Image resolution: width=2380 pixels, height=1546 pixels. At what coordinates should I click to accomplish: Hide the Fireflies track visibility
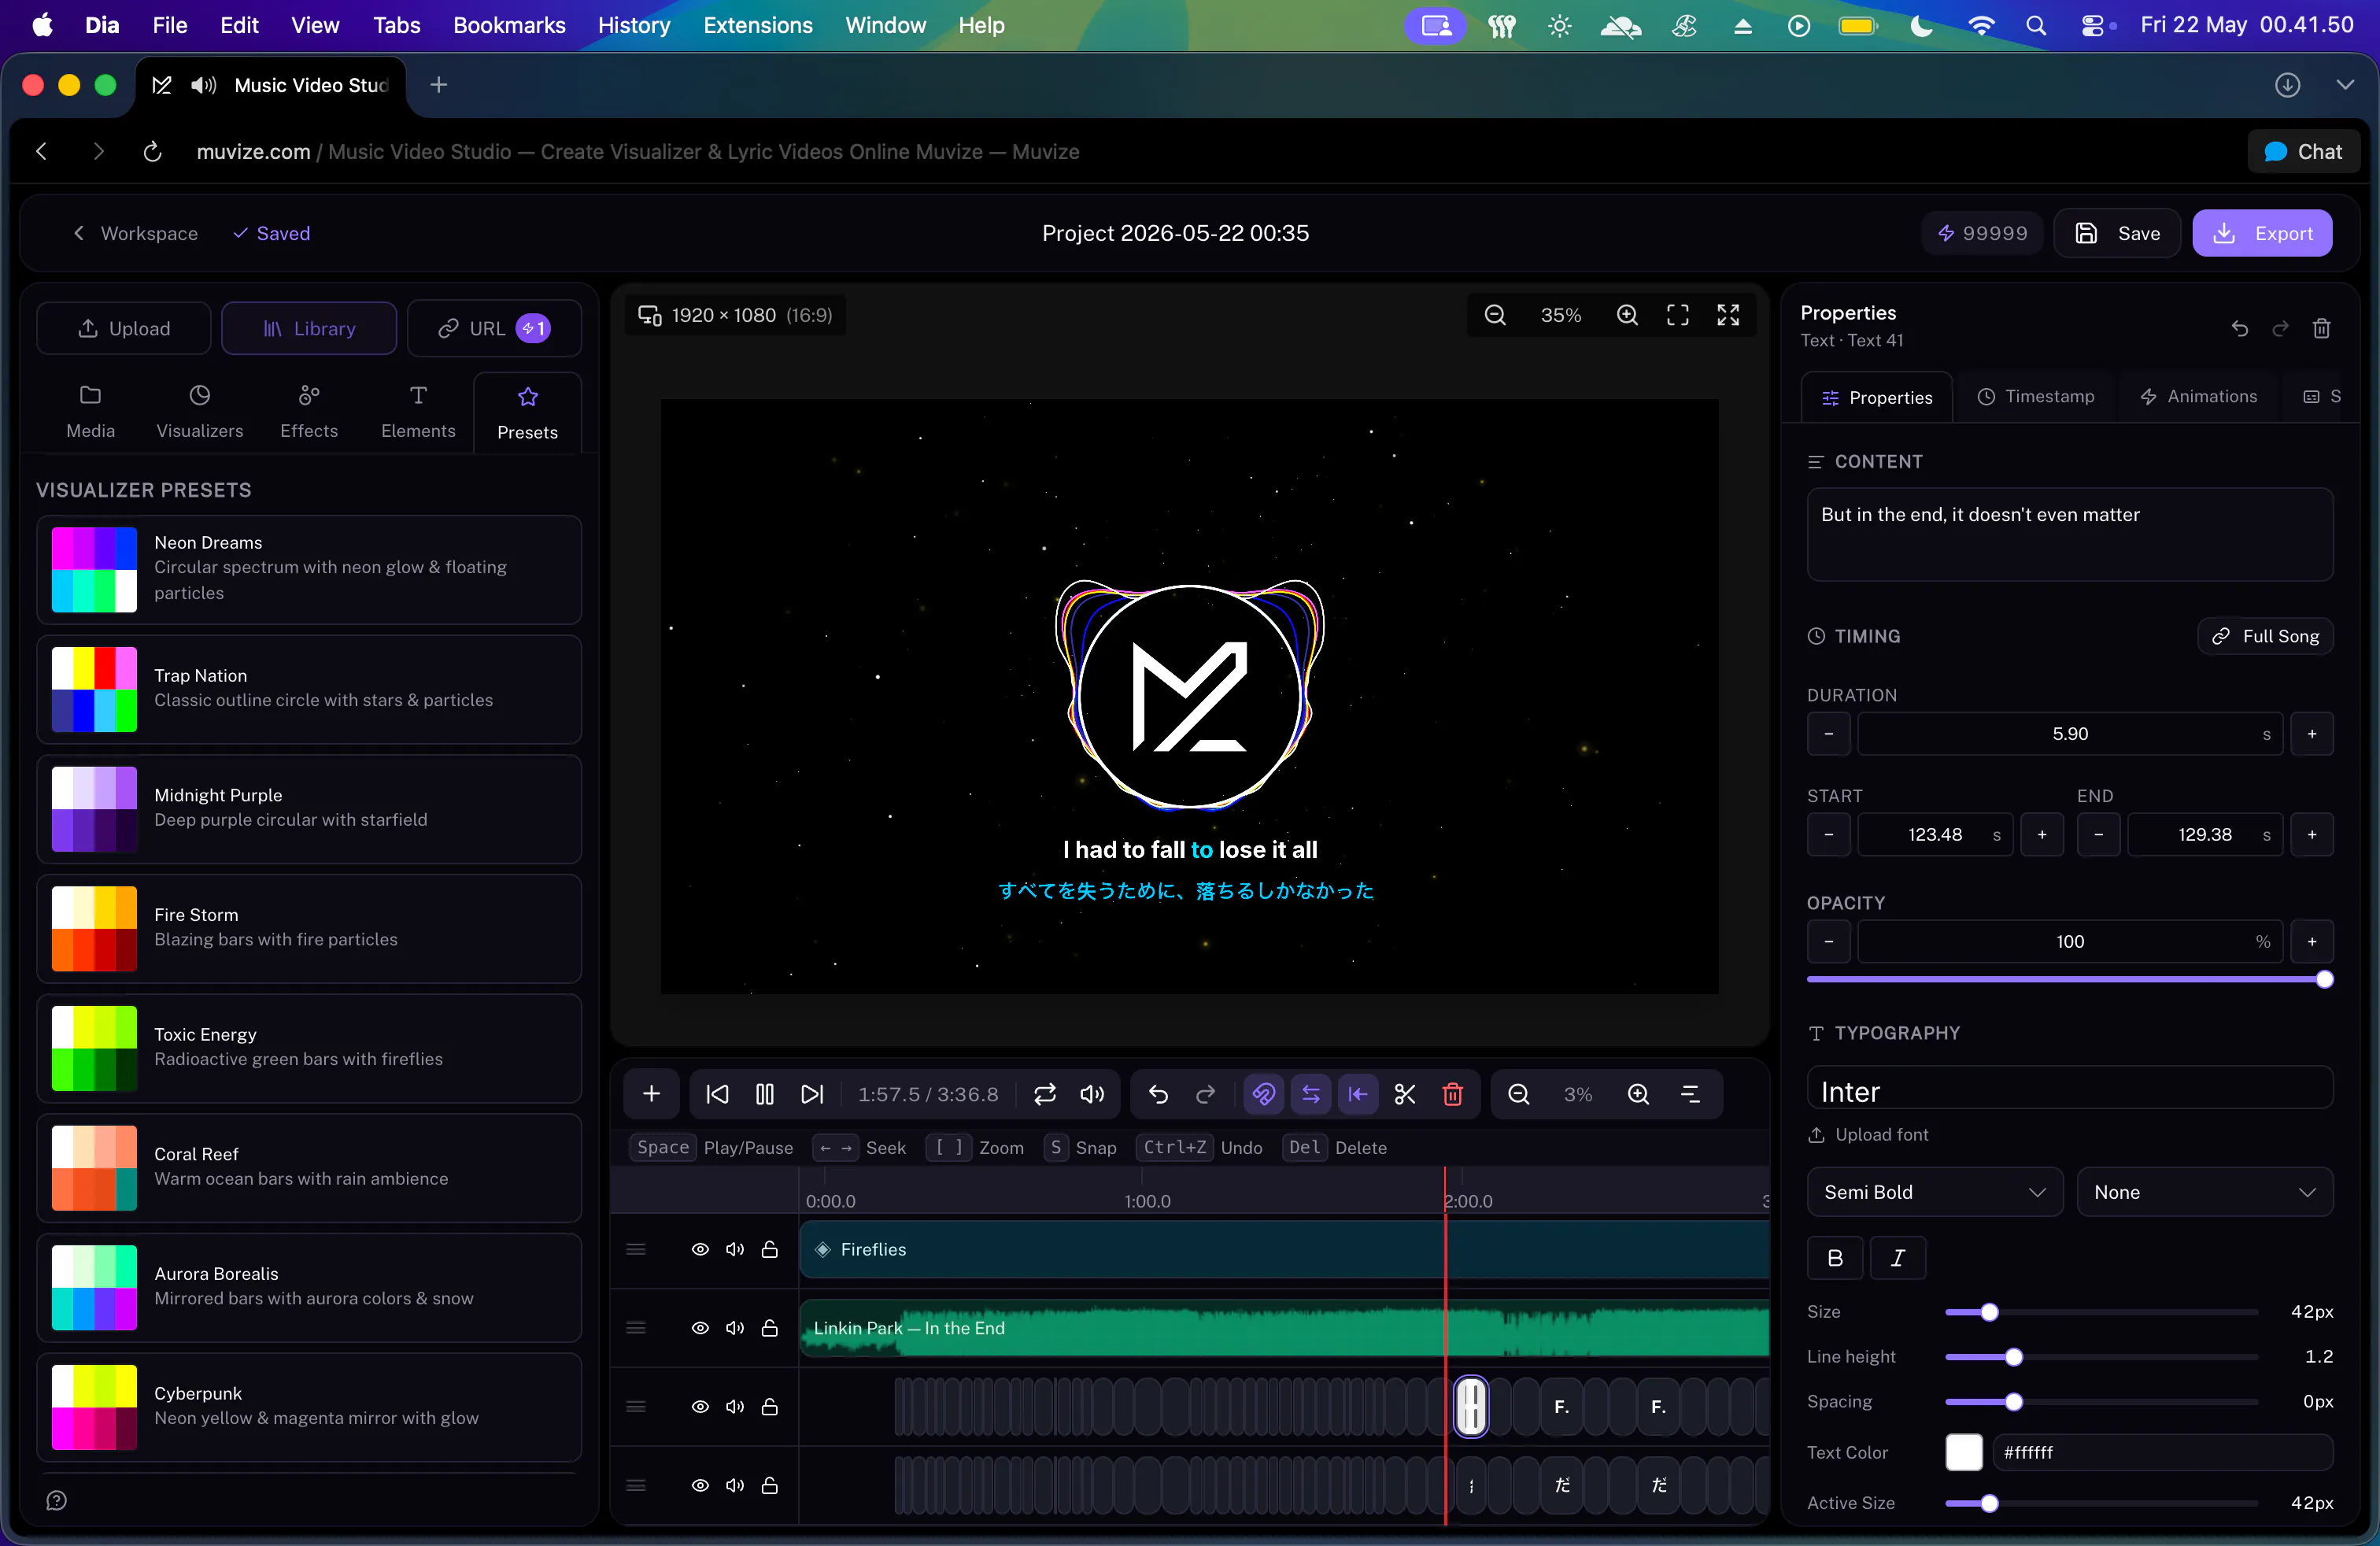[700, 1249]
